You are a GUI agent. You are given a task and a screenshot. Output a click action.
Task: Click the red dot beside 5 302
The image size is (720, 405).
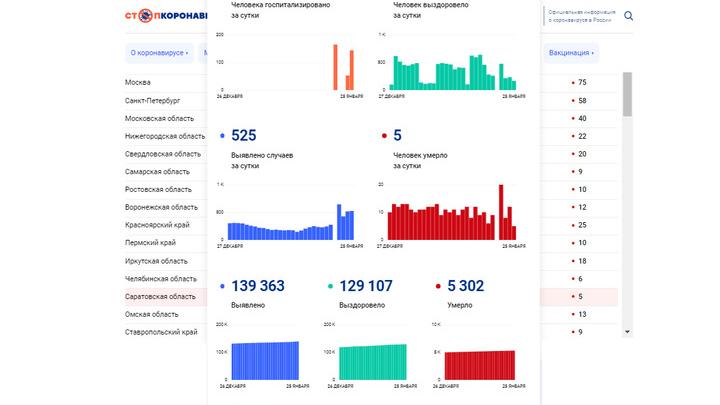click(439, 286)
